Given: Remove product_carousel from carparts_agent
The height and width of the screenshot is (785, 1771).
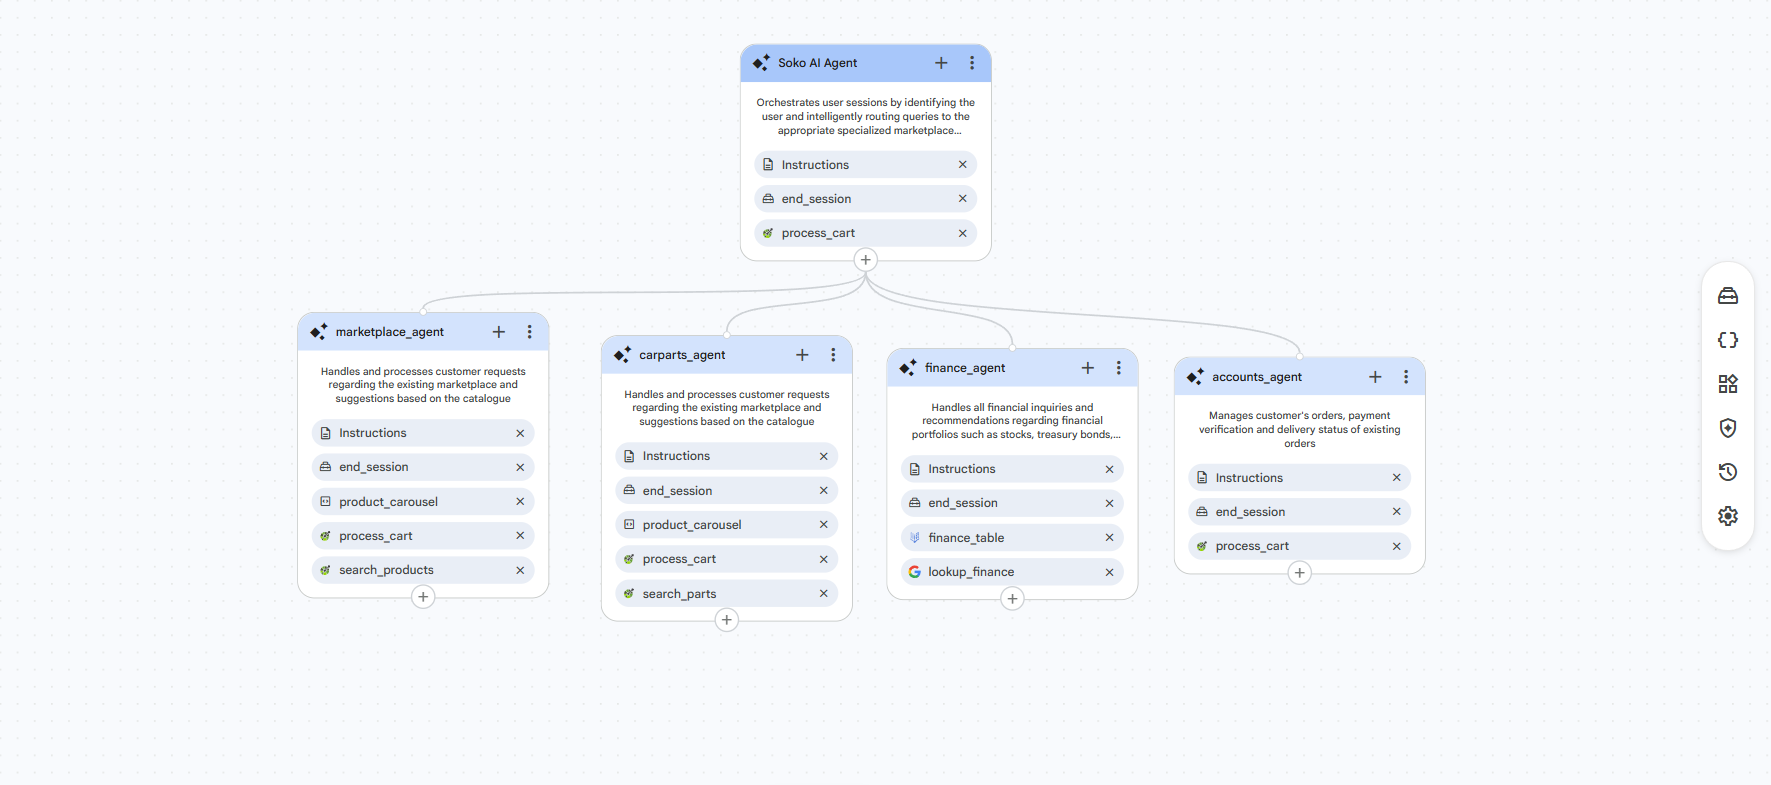Looking at the screenshot, I should coord(823,525).
